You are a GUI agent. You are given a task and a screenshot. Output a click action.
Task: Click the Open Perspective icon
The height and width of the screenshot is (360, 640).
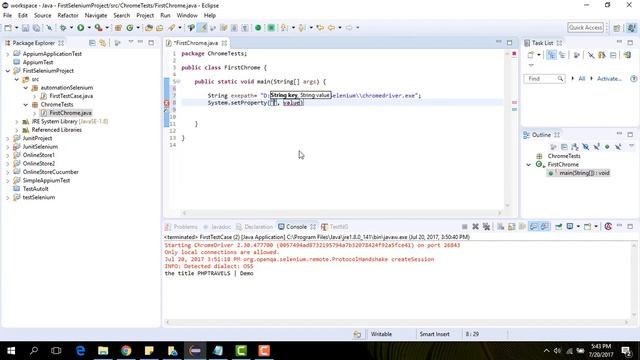[x=617, y=28]
